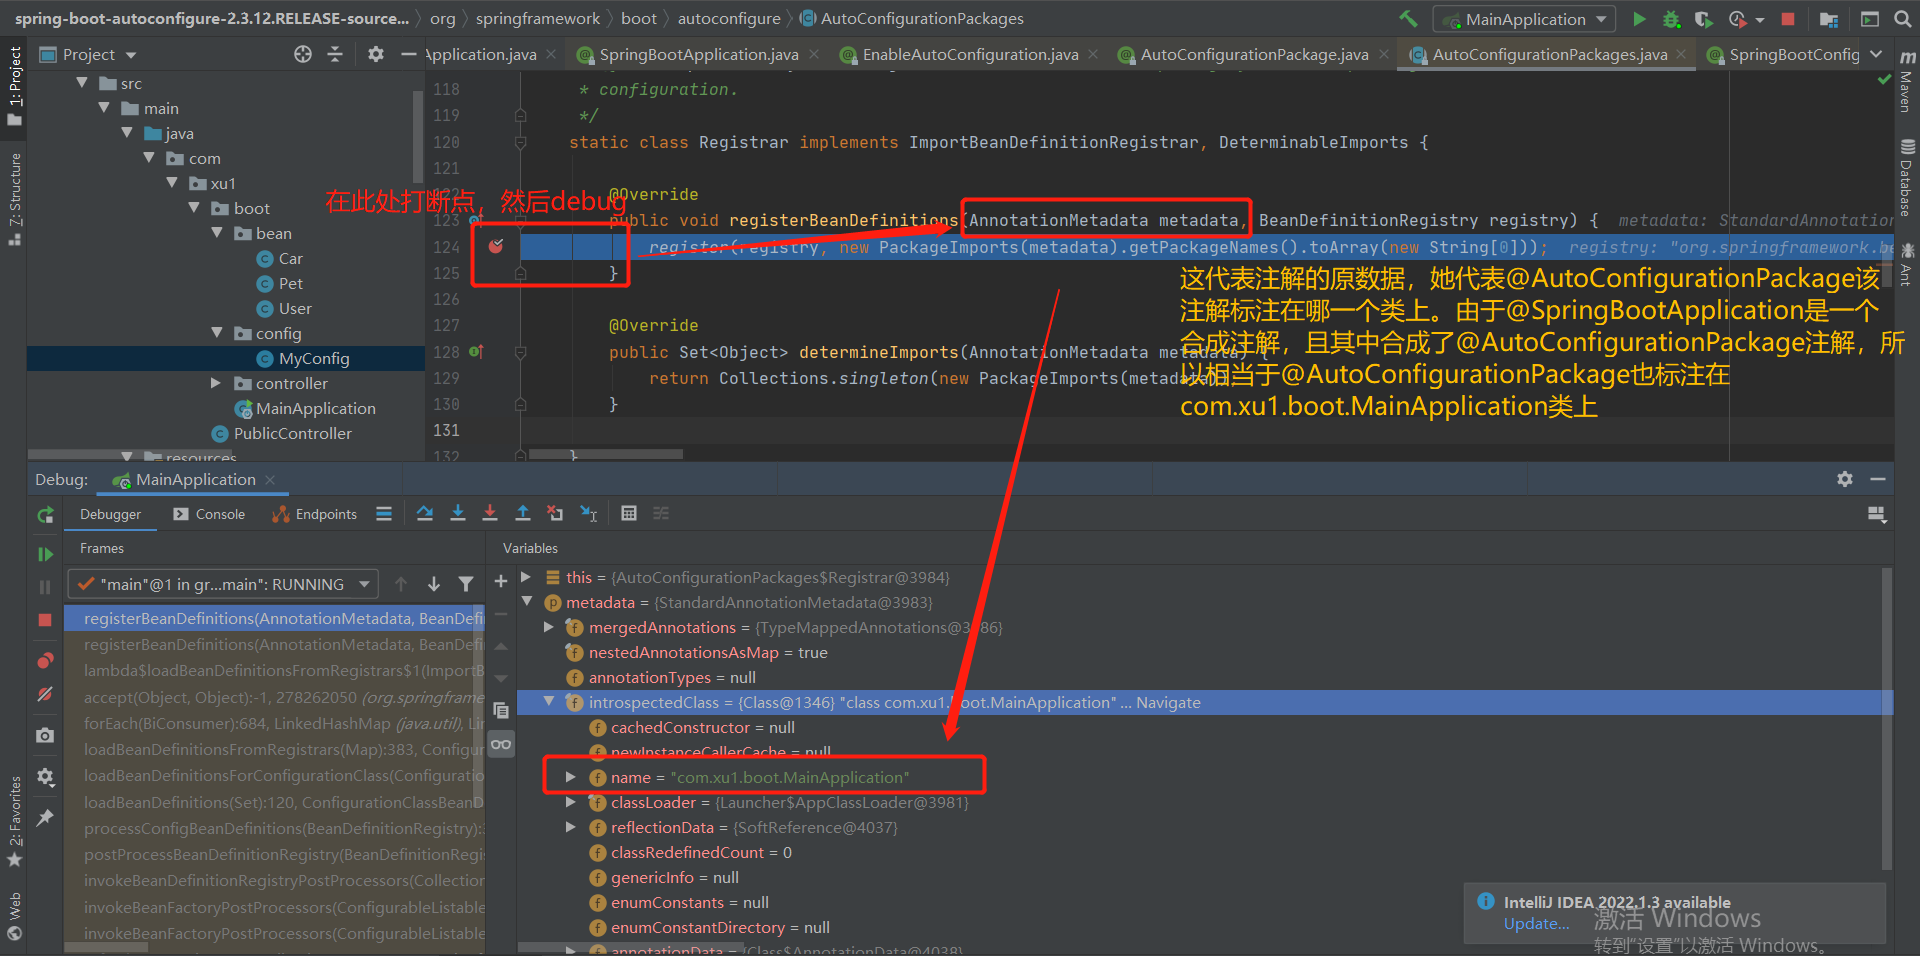
Task: Click Variables panel vertical scrollbar
Action: tap(1888, 720)
